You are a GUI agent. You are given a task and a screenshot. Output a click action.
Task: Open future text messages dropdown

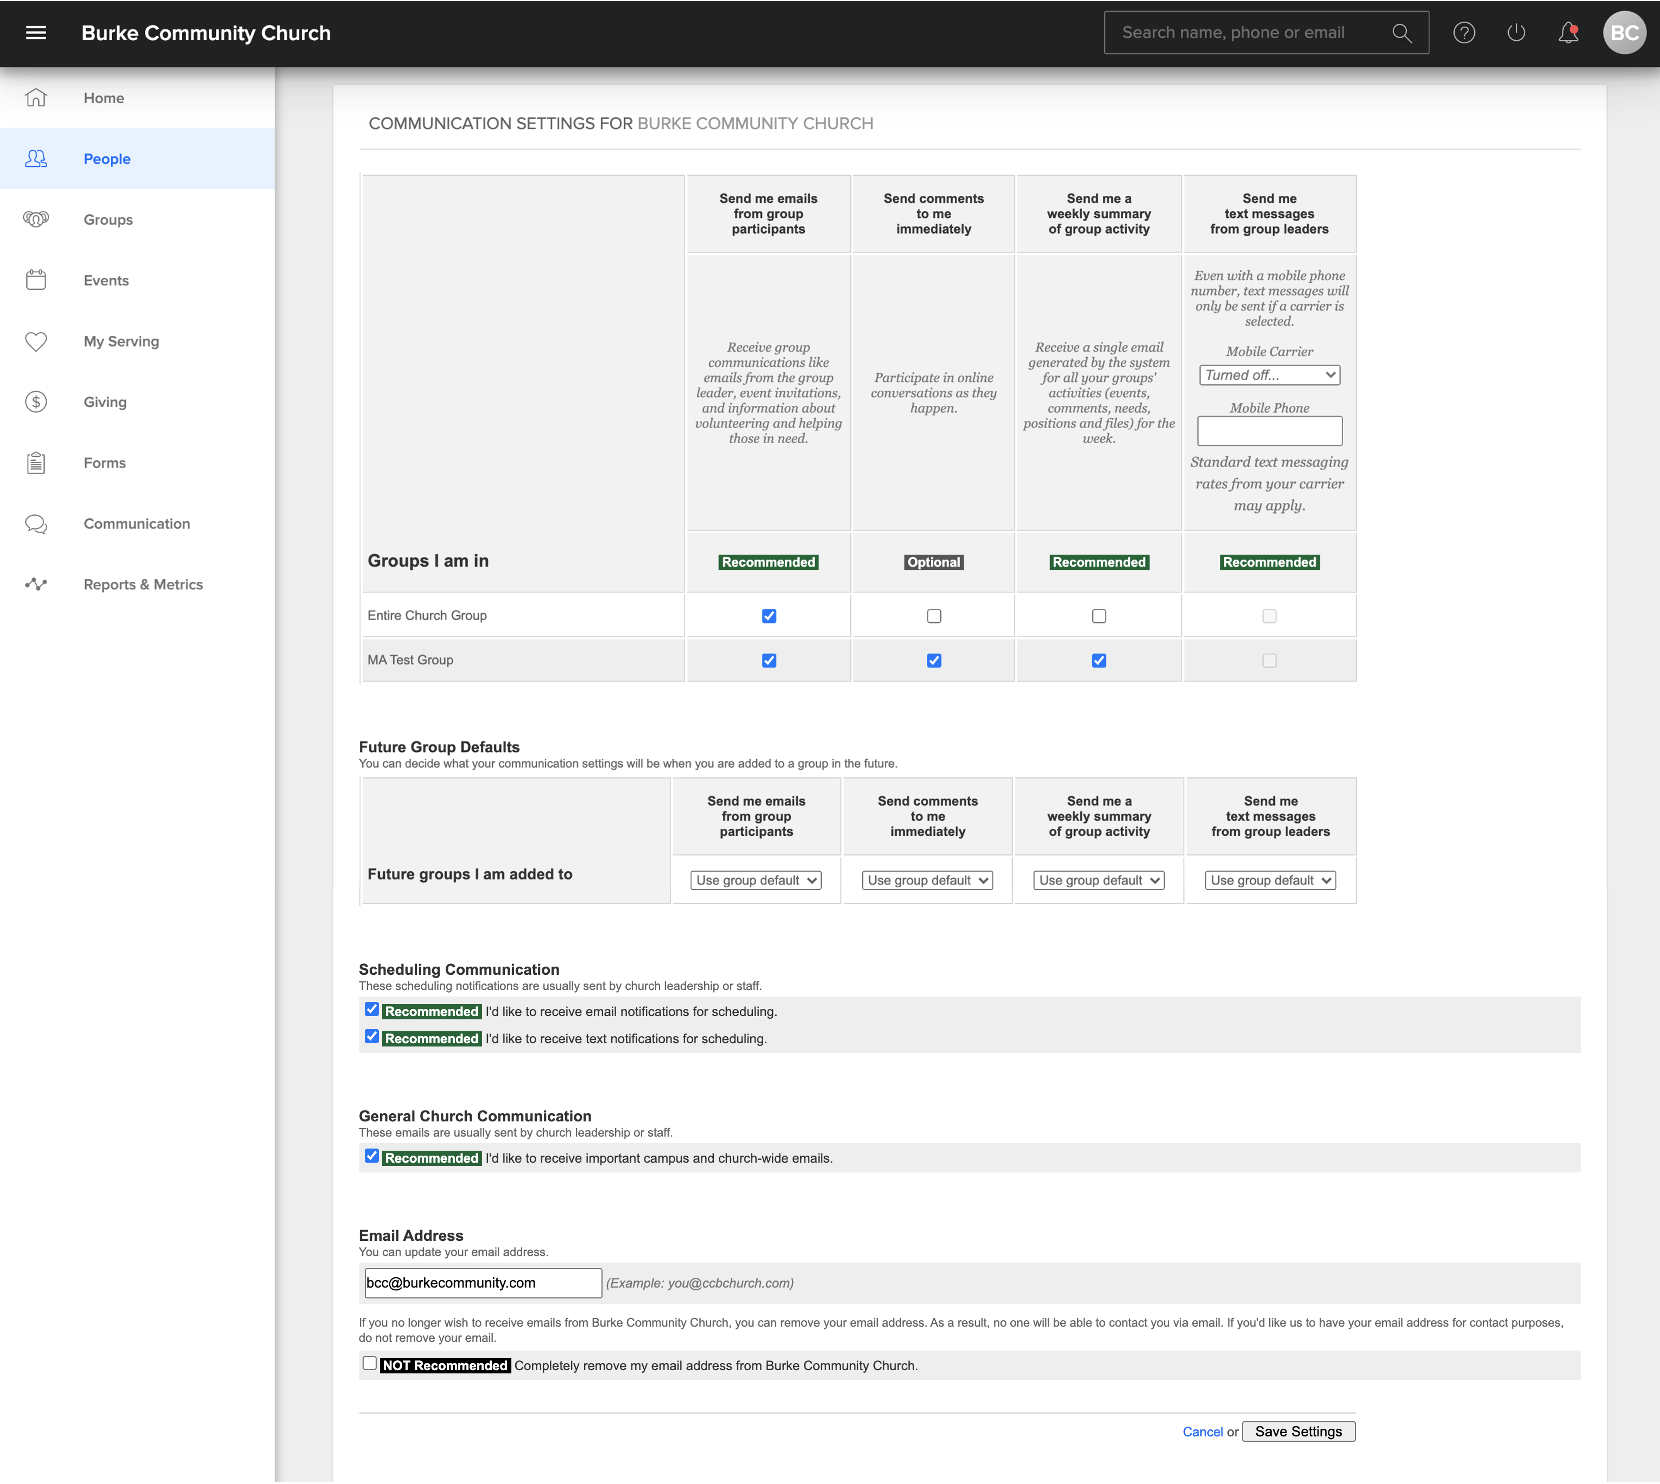point(1271,881)
